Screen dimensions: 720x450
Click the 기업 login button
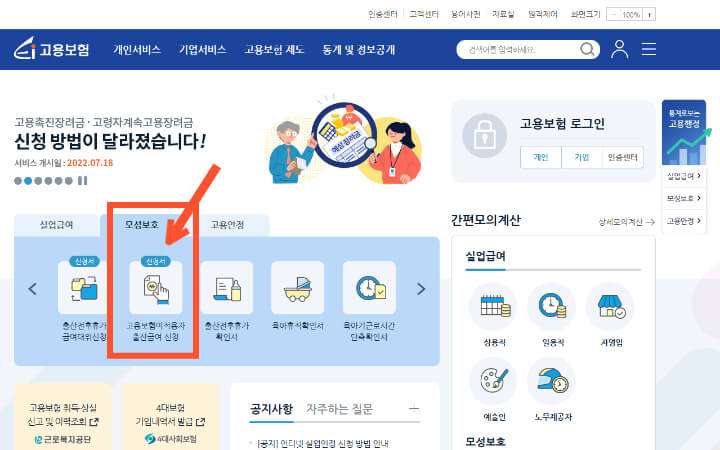tap(582, 158)
